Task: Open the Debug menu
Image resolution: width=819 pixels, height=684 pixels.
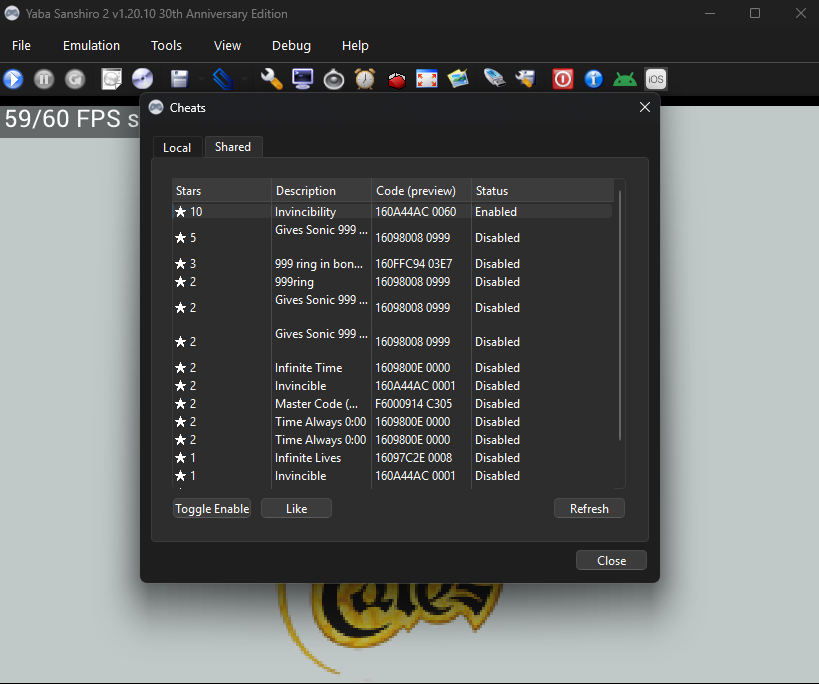Action: tap(291, 46)
